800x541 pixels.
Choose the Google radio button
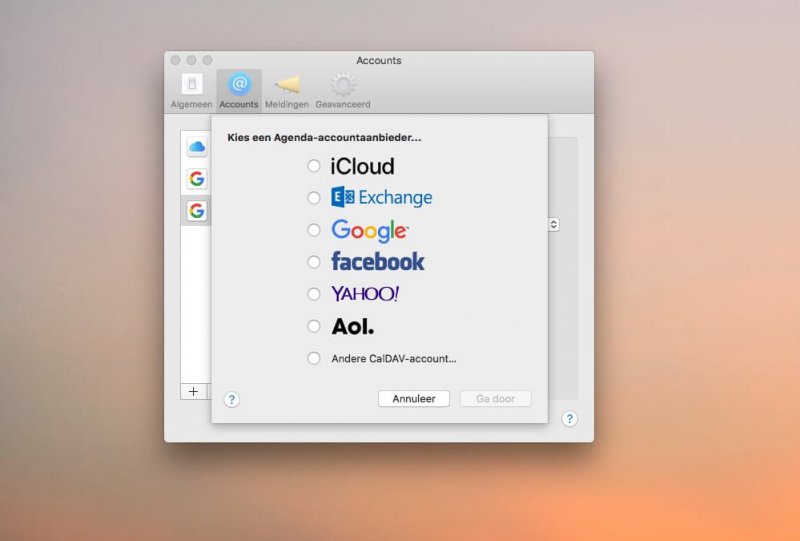[314, 230]
